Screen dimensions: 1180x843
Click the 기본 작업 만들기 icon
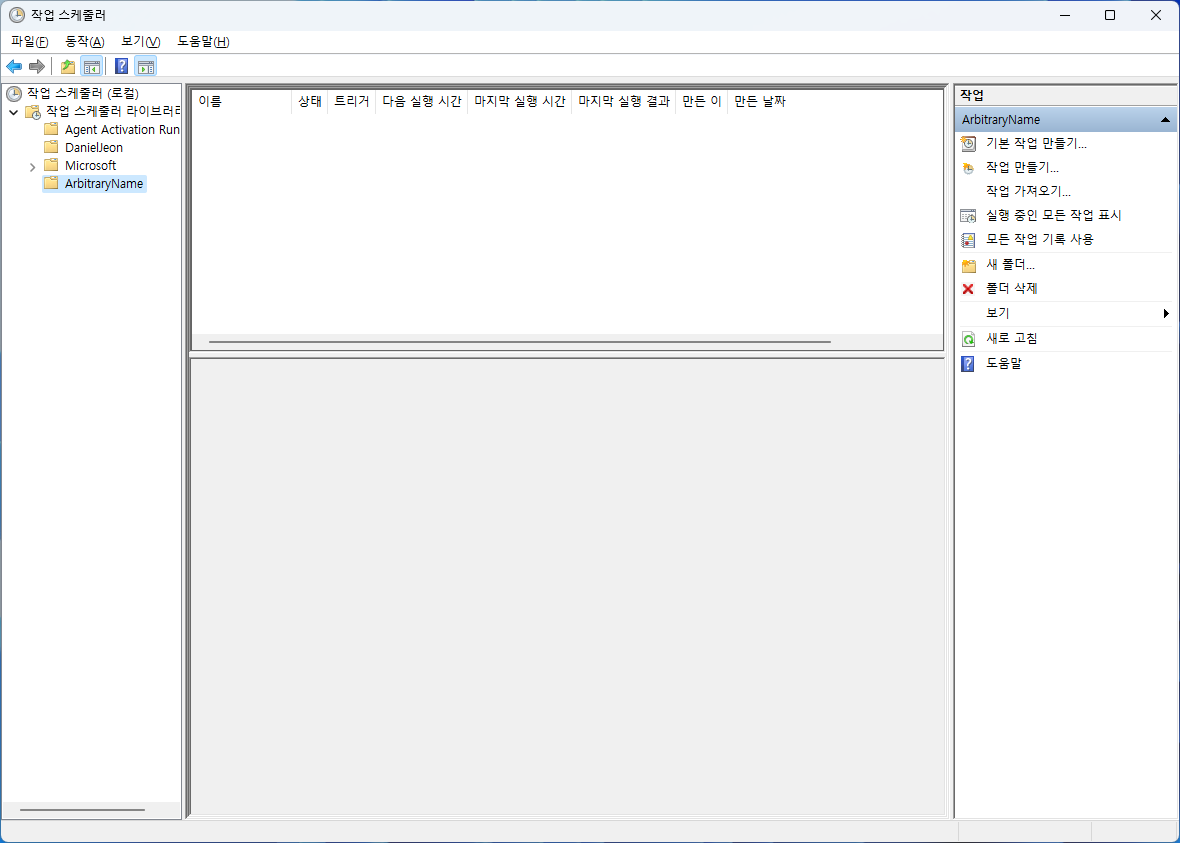(x=969, y=143)
